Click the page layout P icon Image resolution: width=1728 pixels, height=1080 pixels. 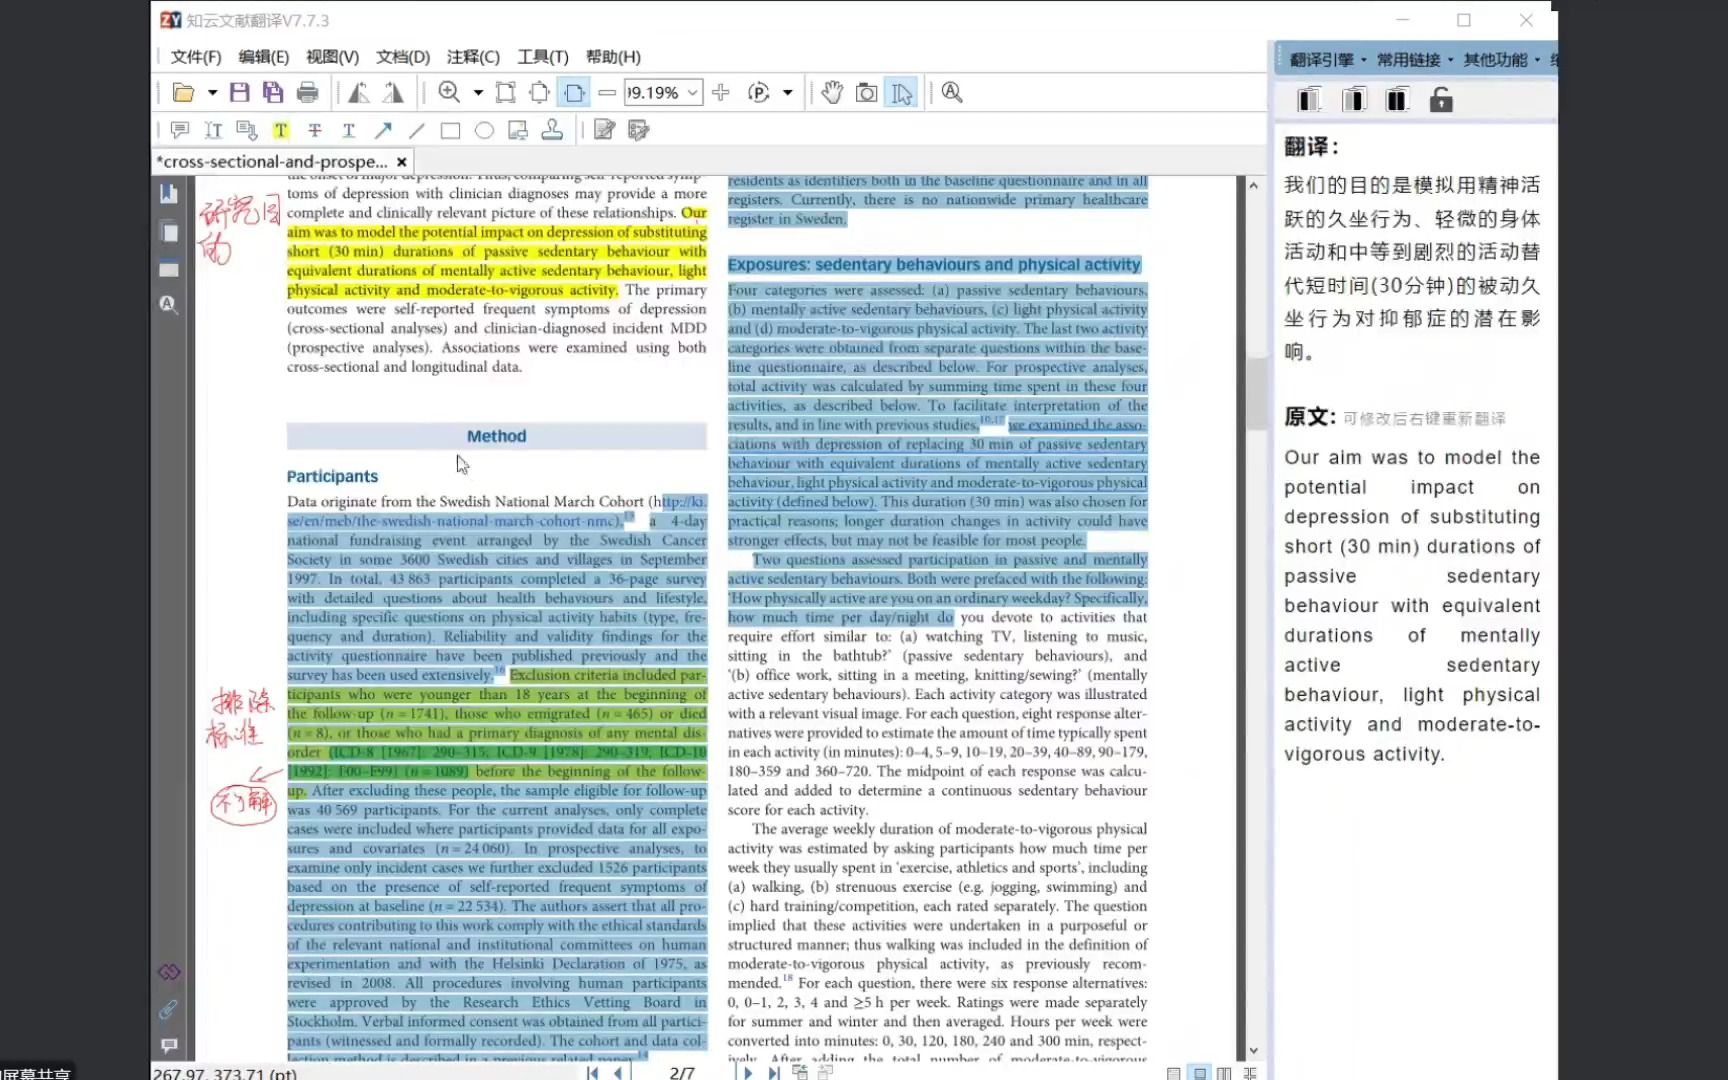[x=759, y=93]
